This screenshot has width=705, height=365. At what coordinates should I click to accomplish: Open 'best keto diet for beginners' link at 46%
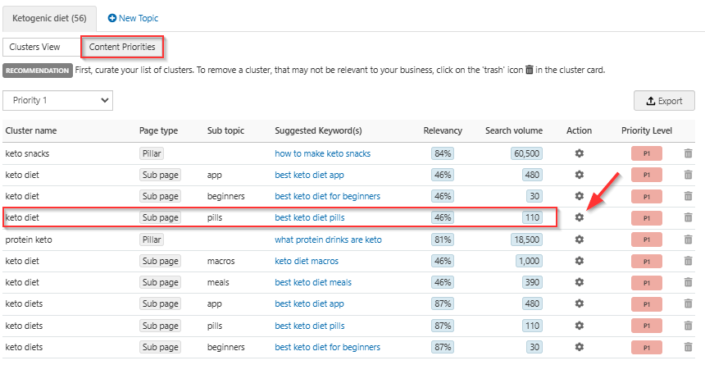(x=327, y=196)
